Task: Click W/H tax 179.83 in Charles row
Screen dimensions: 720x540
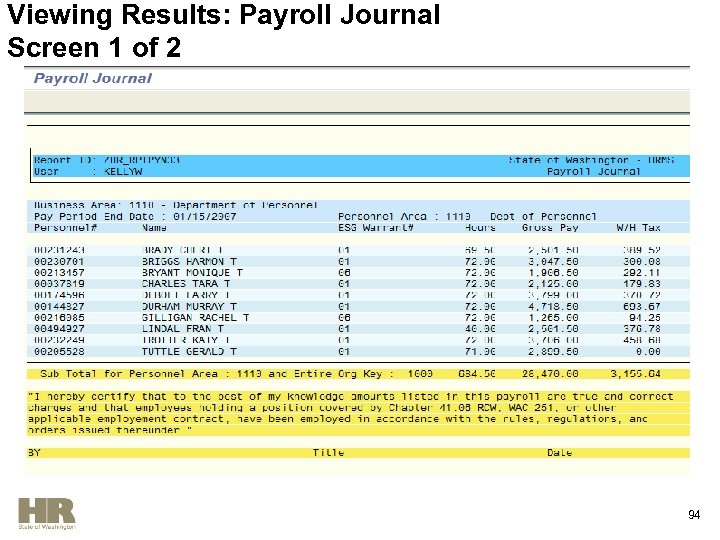Action: click(641, 284)
